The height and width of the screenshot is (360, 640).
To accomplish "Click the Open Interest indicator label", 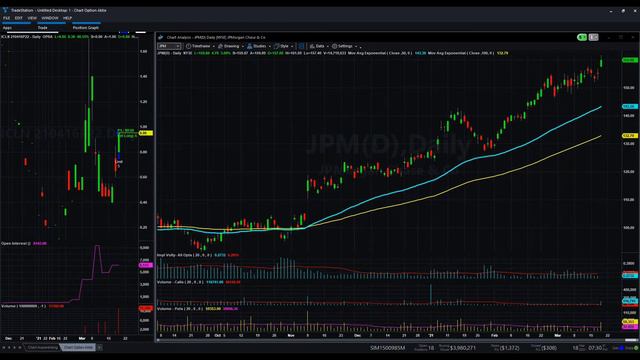I will tap(16, 243).
